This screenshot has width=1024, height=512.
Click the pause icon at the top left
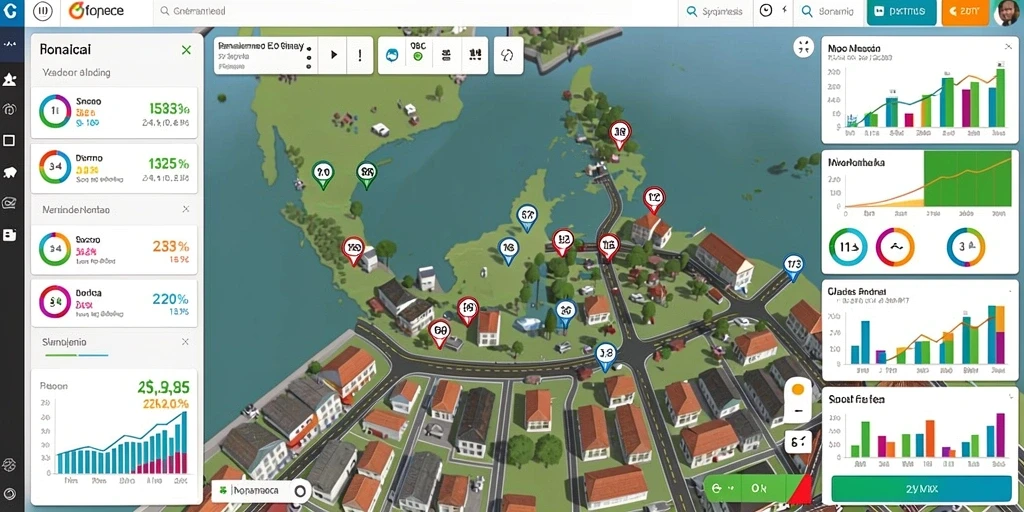(x=42, y=11)
